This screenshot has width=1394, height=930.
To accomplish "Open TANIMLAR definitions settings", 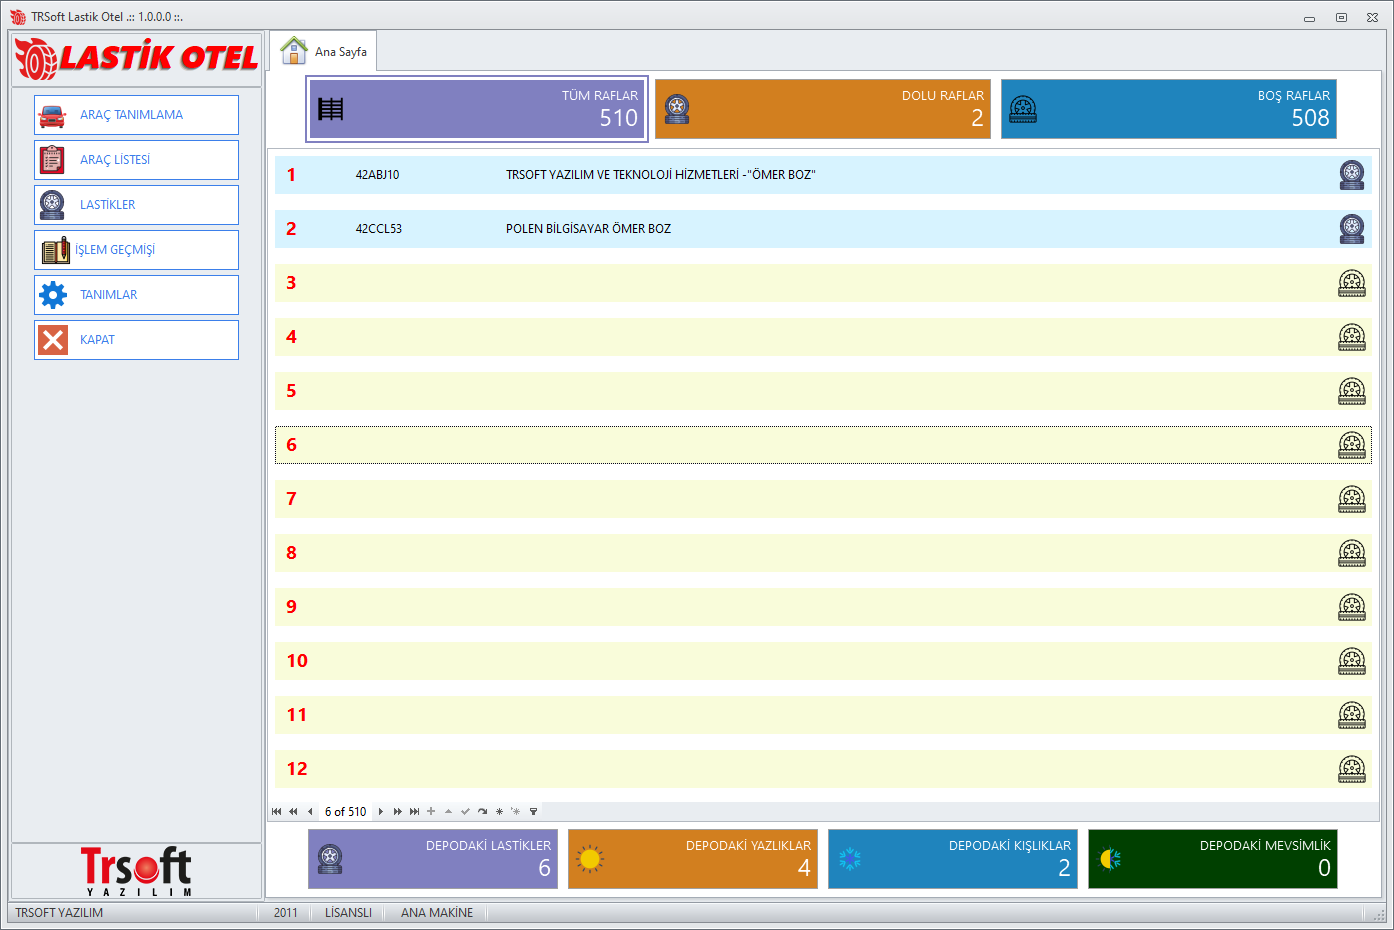I will [x=136, y=295].
